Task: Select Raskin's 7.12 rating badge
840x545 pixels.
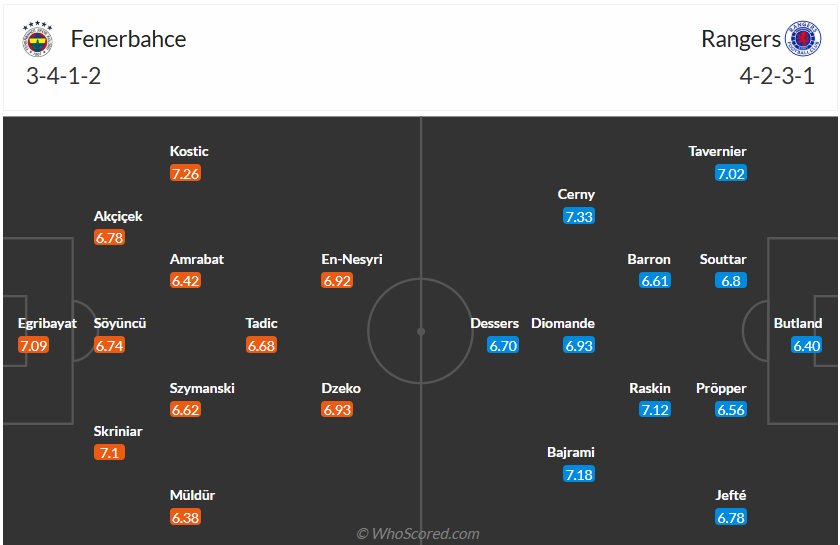Action: pyautogui.click(x=655, y=409)
